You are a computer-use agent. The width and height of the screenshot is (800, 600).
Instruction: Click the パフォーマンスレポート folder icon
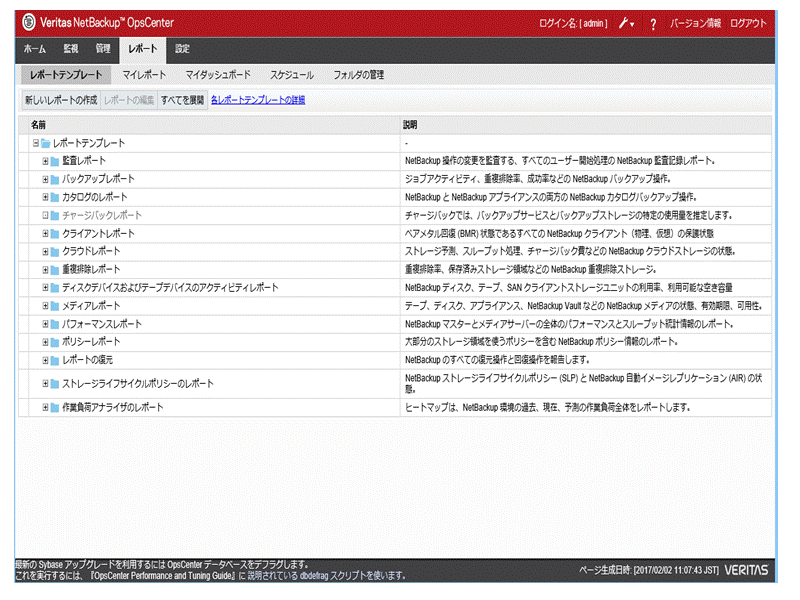(x=55, y=324)
